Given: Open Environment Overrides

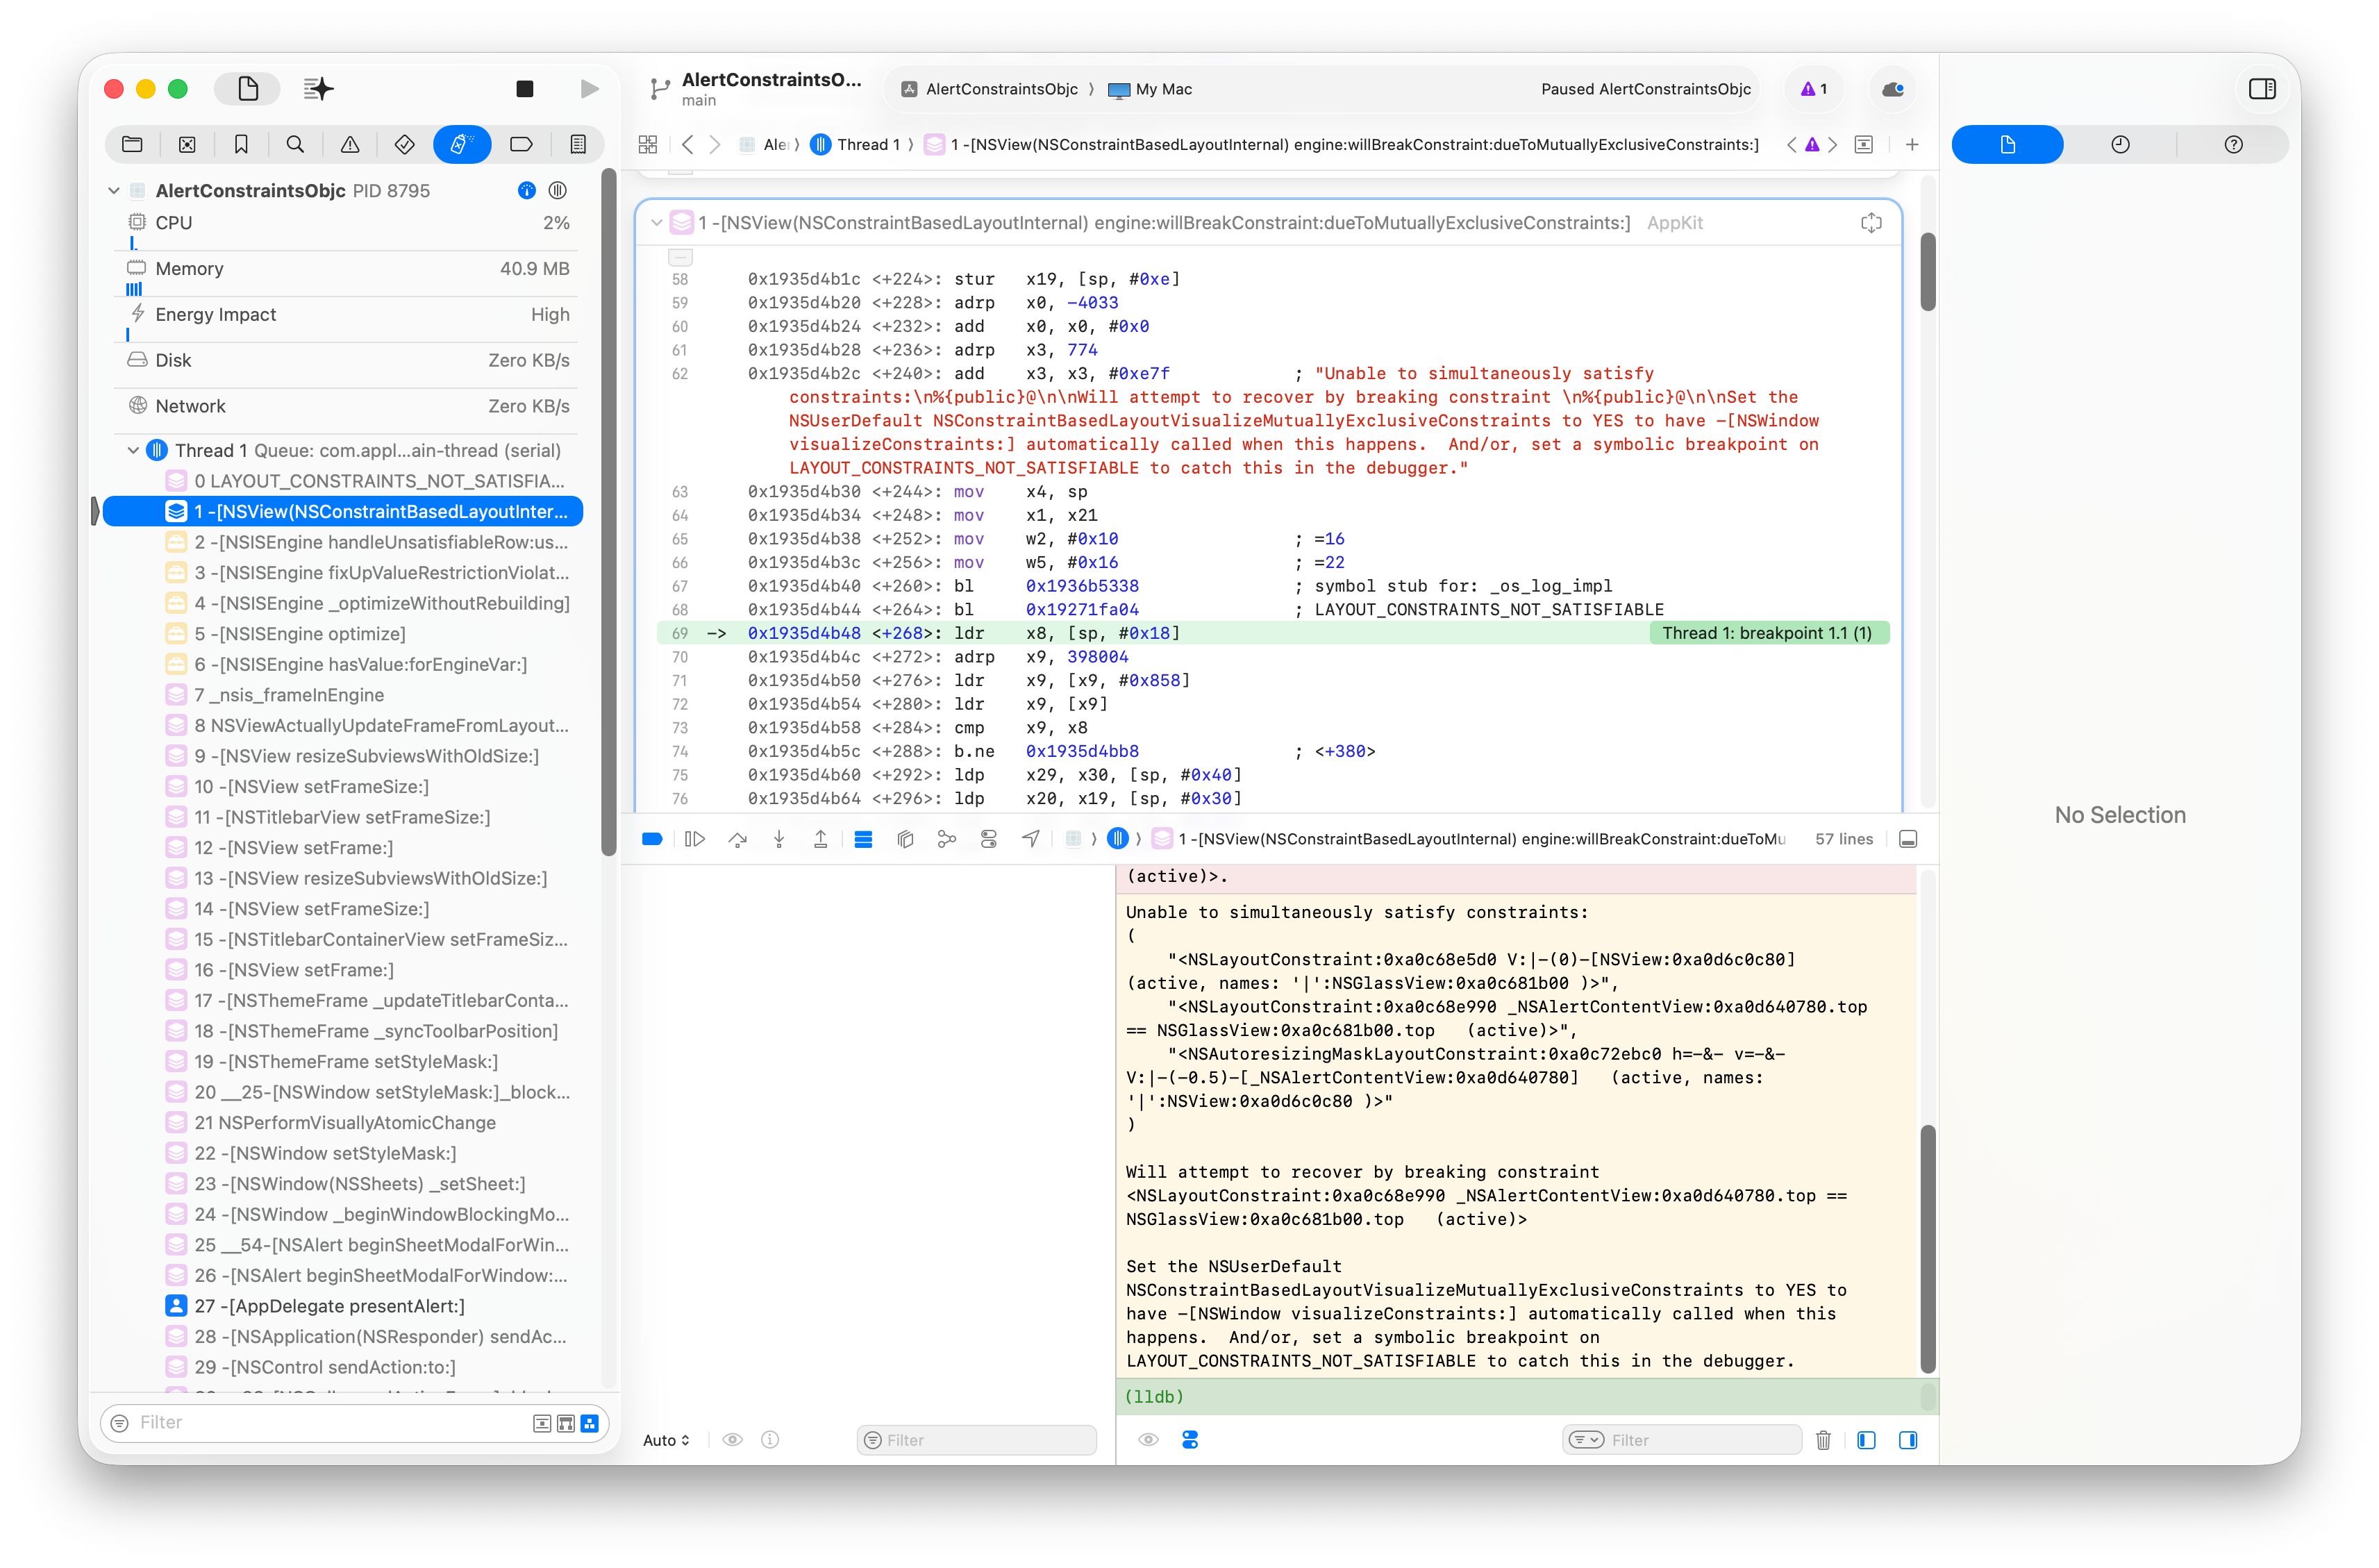Looking at the screenshot, I should (x=989, y=839).
